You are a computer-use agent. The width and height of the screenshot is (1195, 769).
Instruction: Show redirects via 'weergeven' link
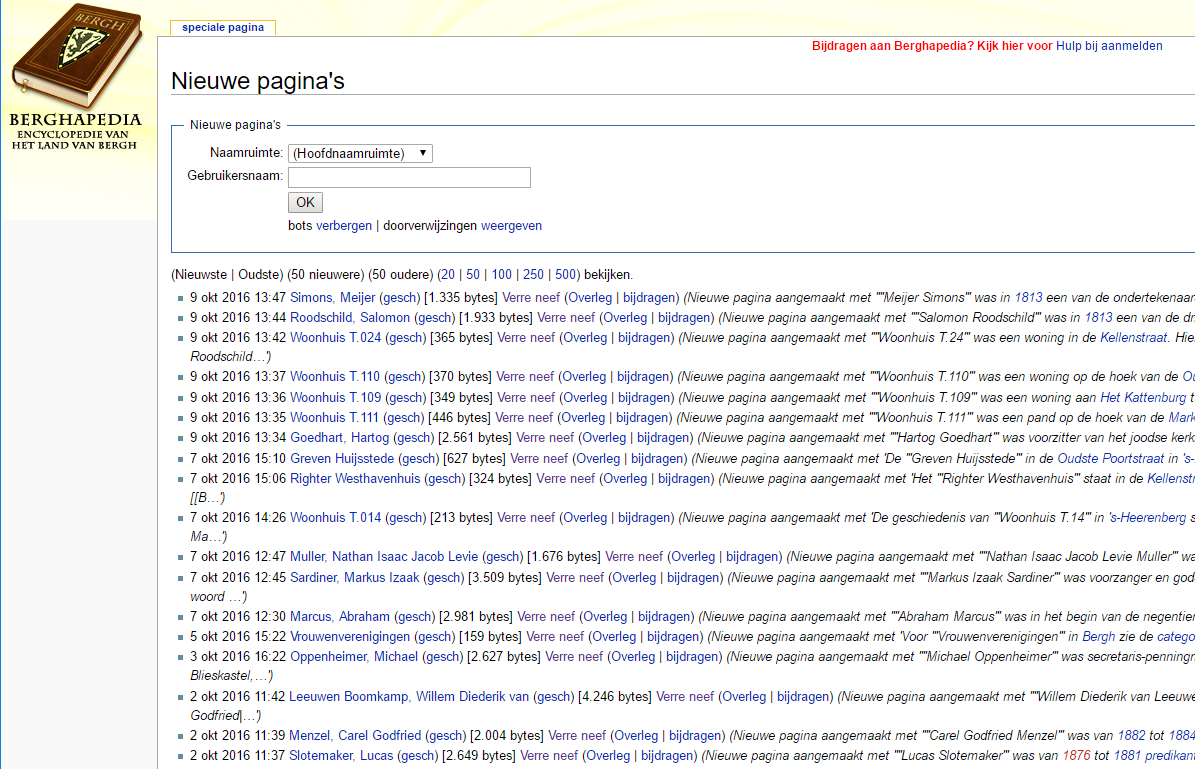(511, 226)
